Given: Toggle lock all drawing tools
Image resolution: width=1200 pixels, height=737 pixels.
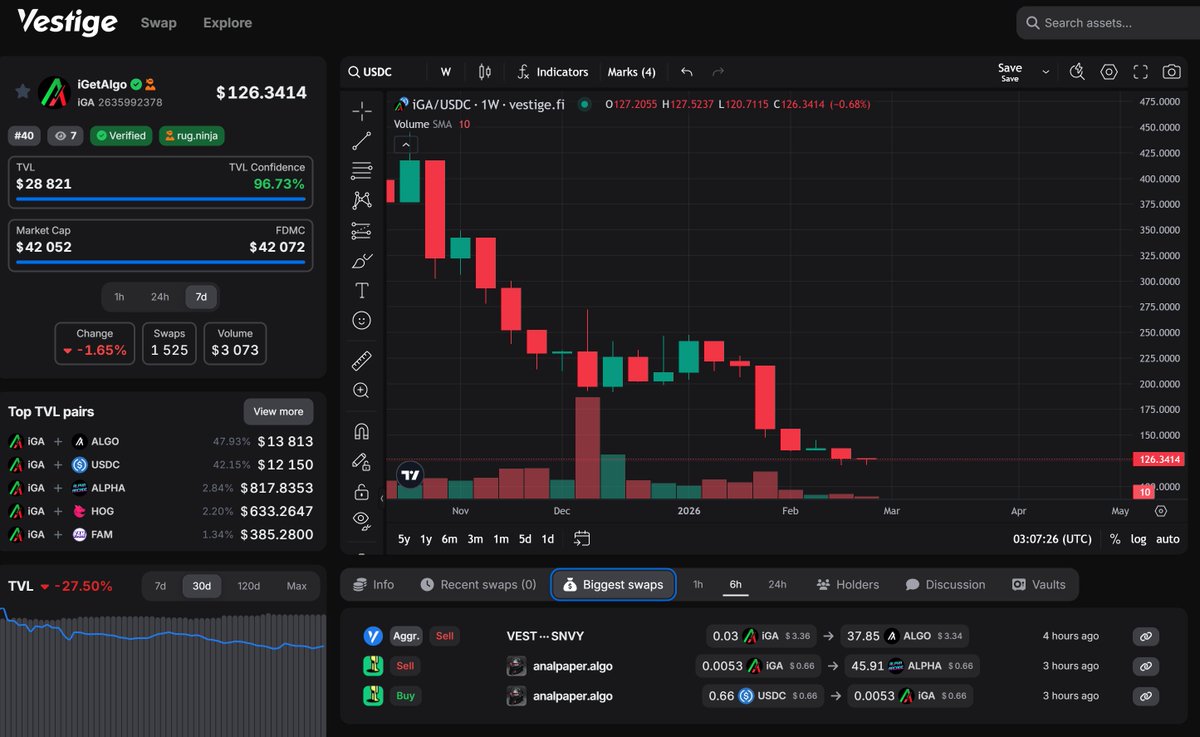Looking at the screenshot, I should (361, 492).
